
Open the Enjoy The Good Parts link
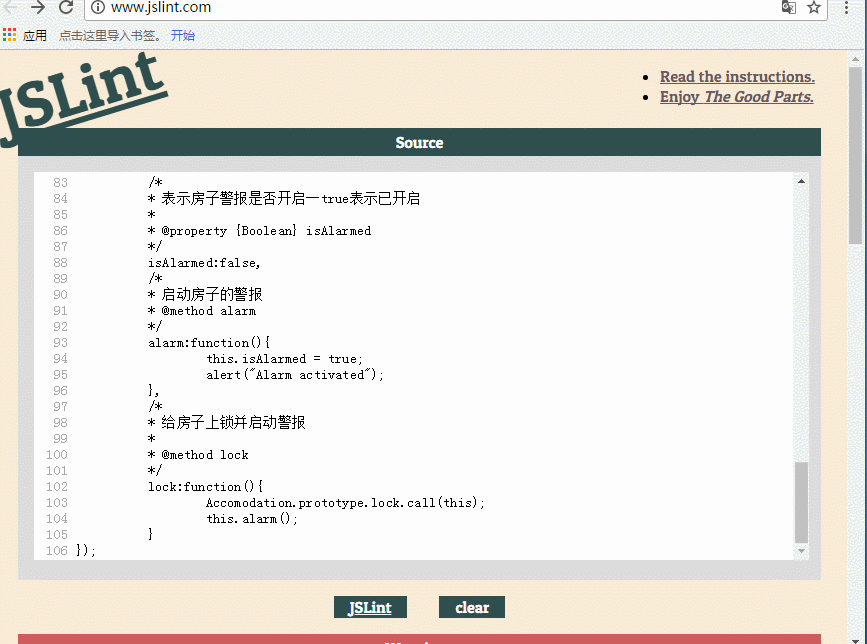[x=737, y=97]
